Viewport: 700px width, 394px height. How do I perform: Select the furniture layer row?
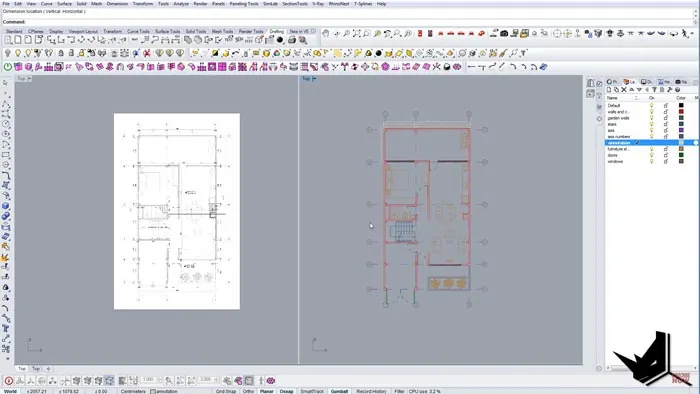651,149
